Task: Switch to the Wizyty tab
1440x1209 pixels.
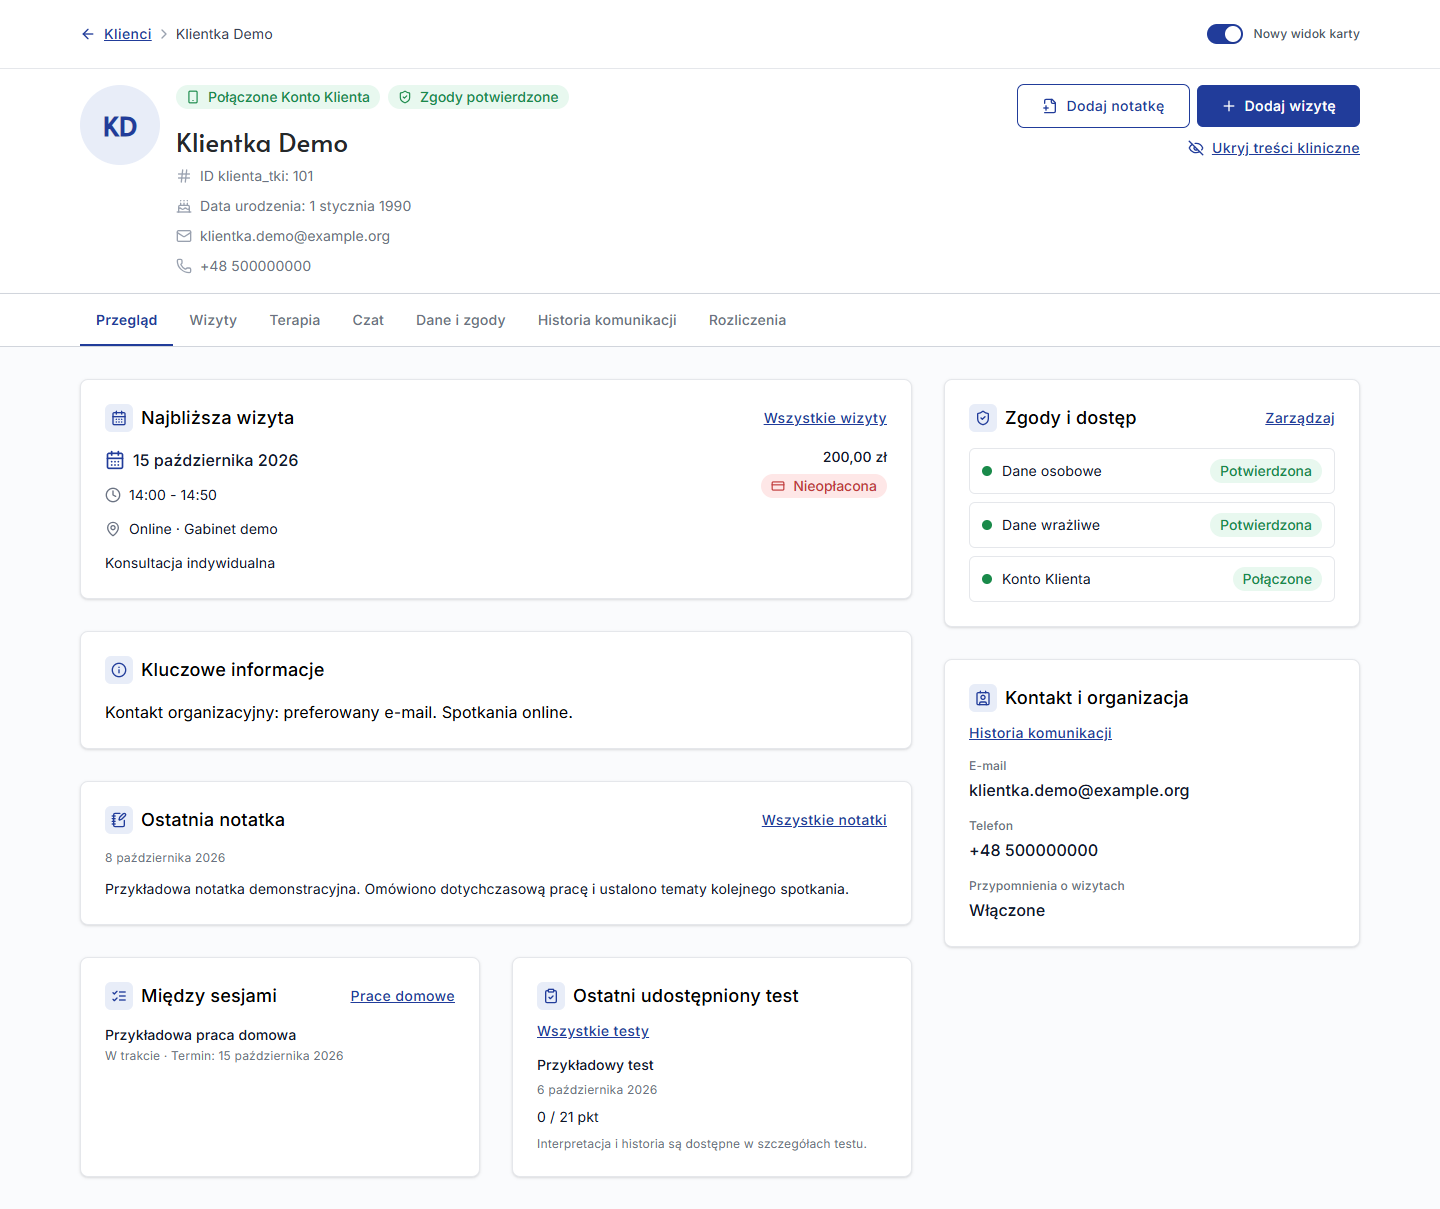Action: (213, 320)
